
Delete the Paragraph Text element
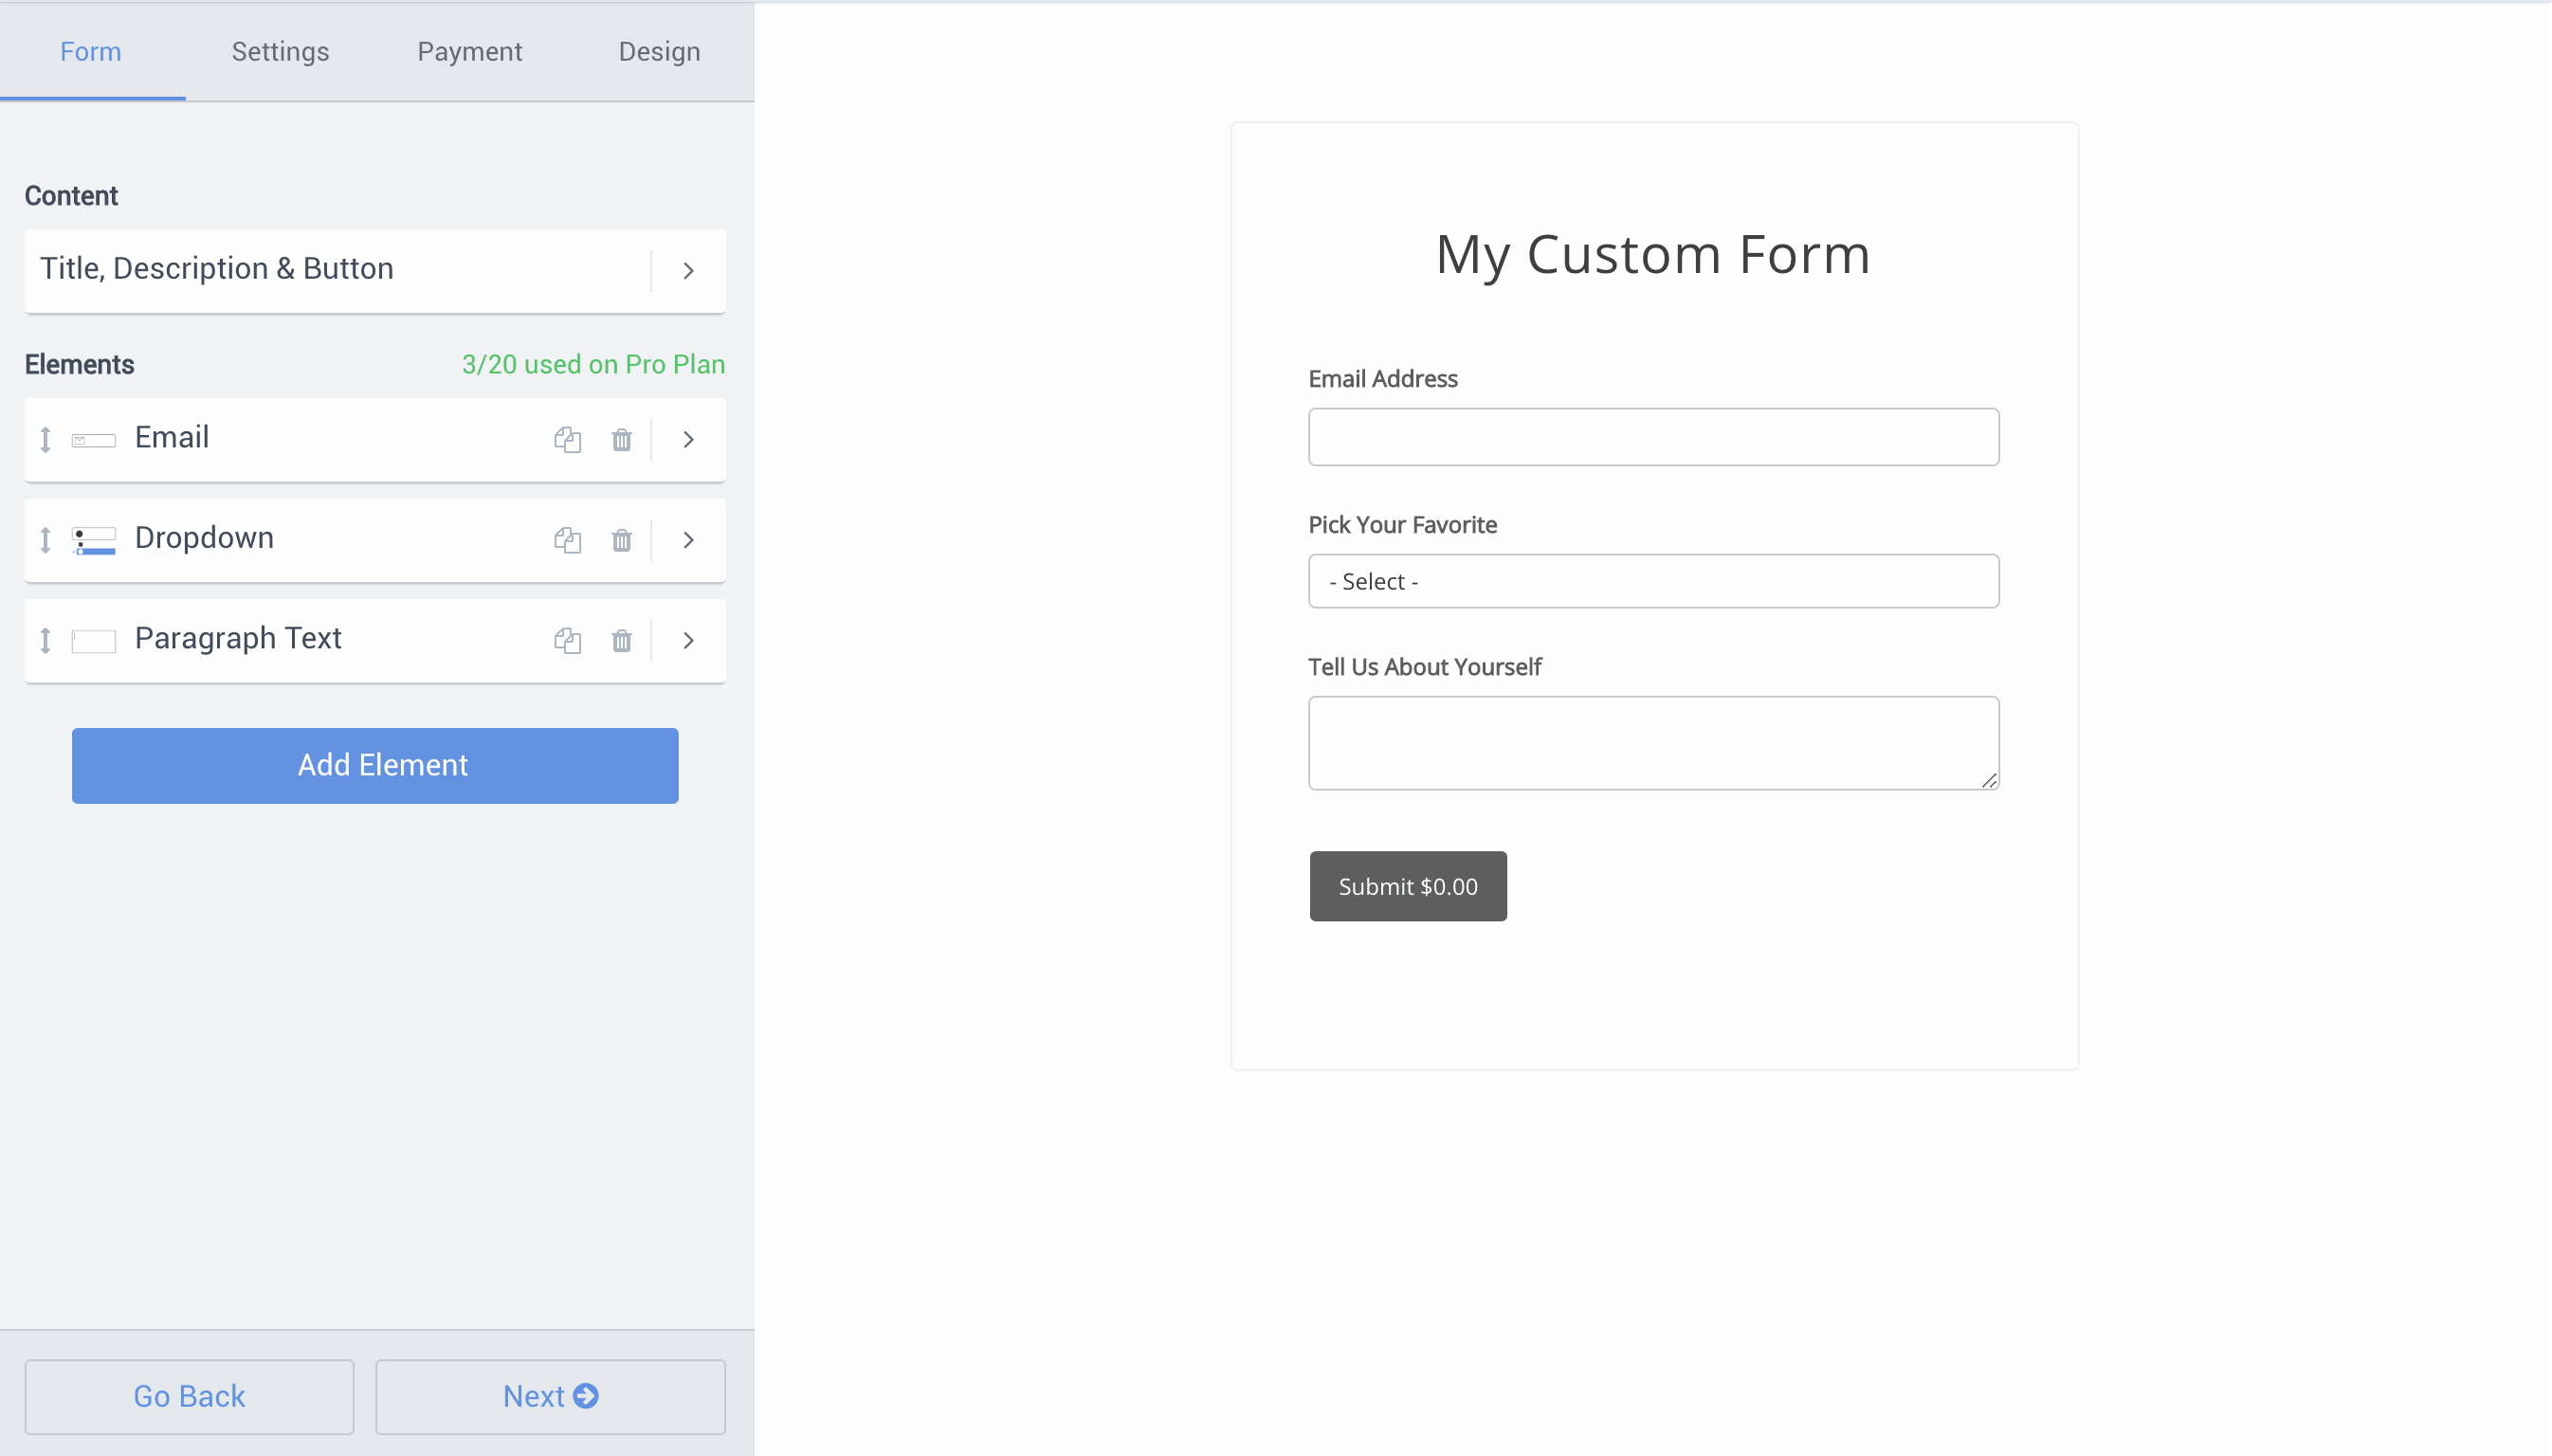click(622, 641)
